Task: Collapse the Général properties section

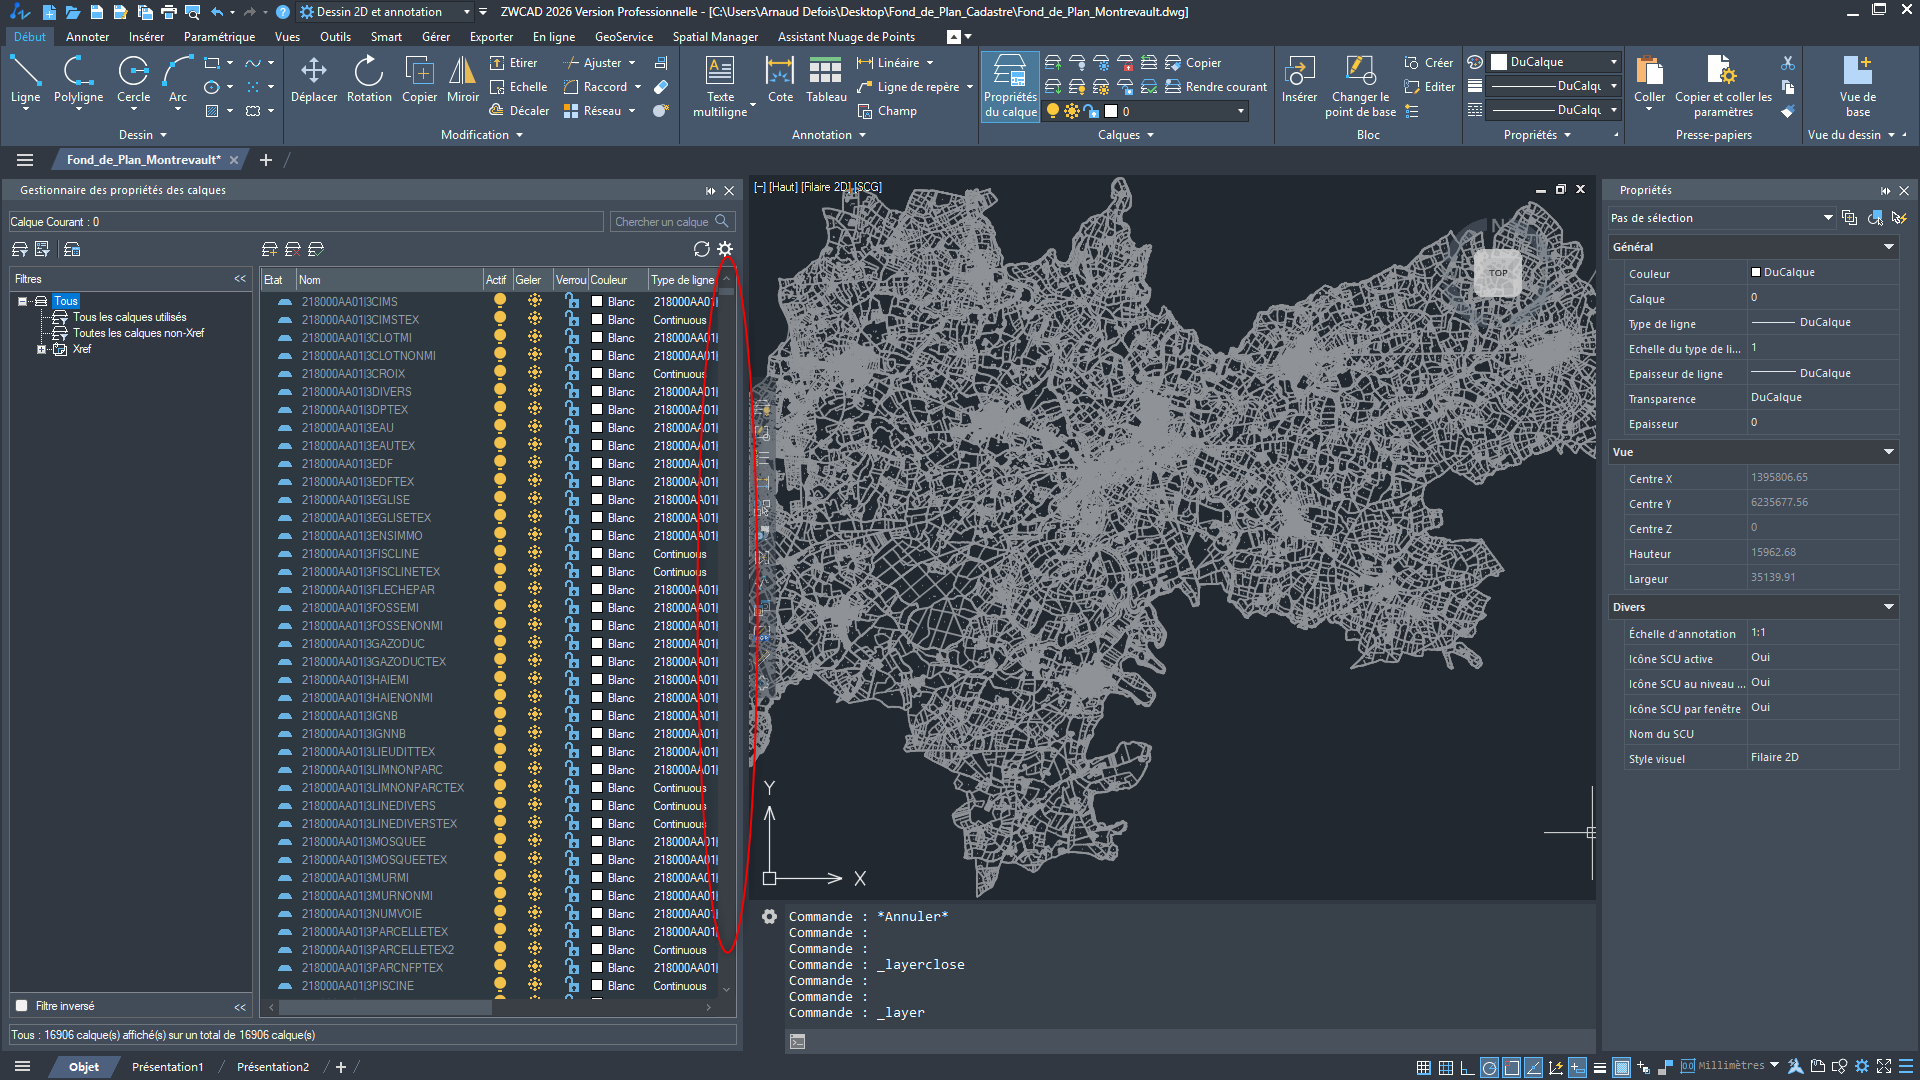Action: [x=1888, y=247]
